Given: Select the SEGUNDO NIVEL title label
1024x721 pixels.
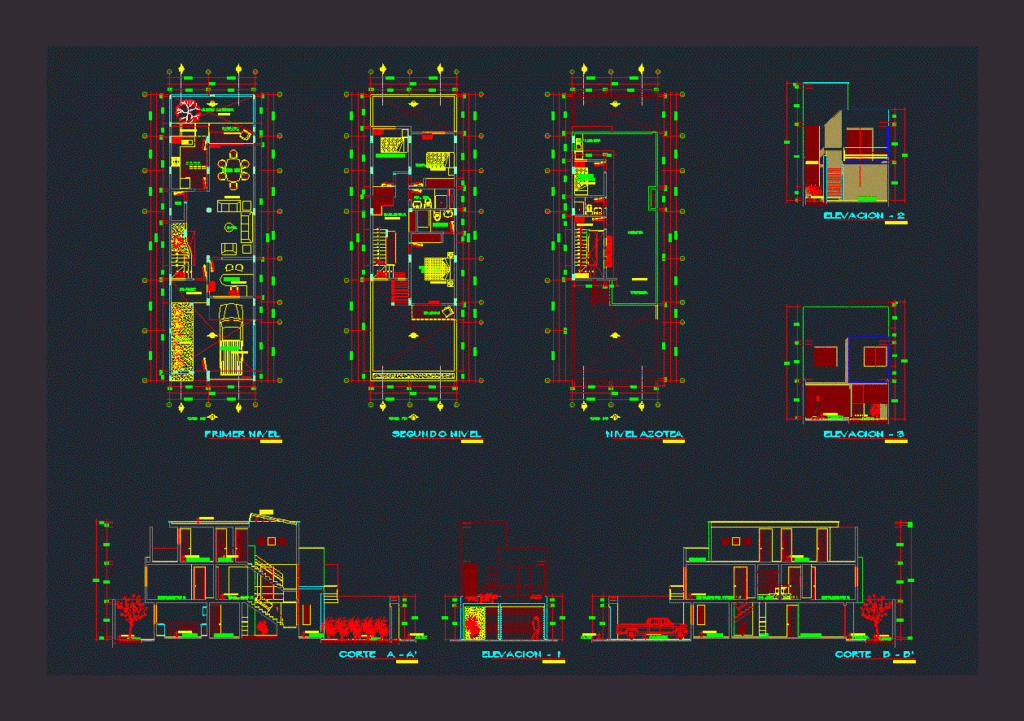Looking at the screenshot, I should 436,434.
